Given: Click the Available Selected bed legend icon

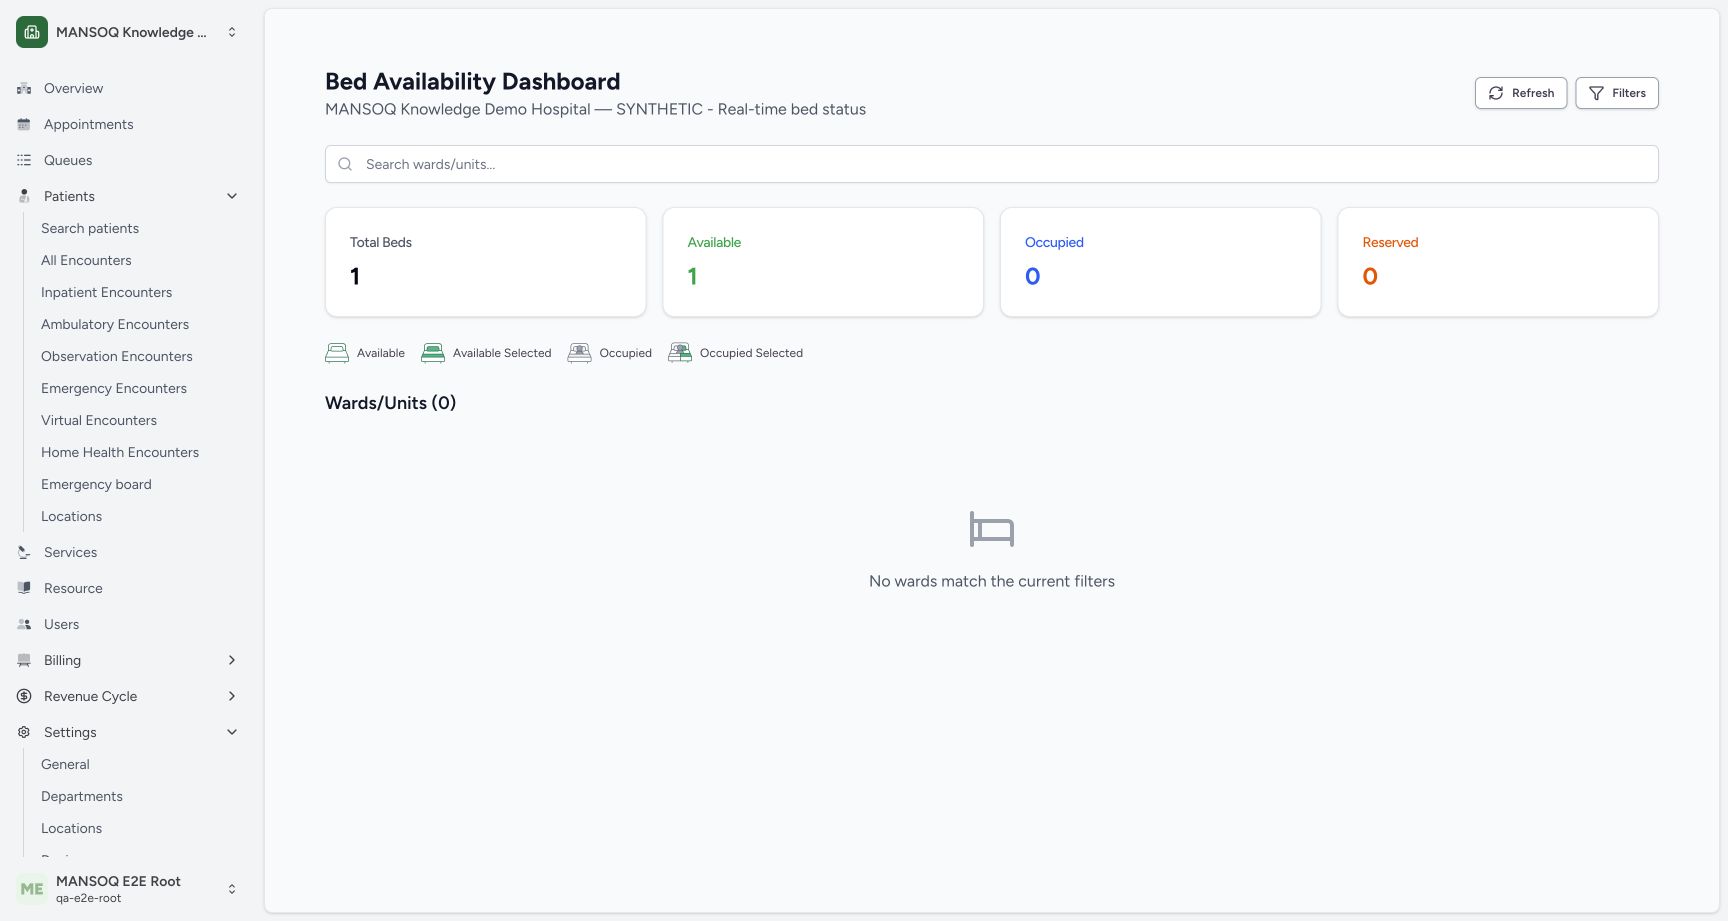Looking at the screenshot, I should [433, 353].
